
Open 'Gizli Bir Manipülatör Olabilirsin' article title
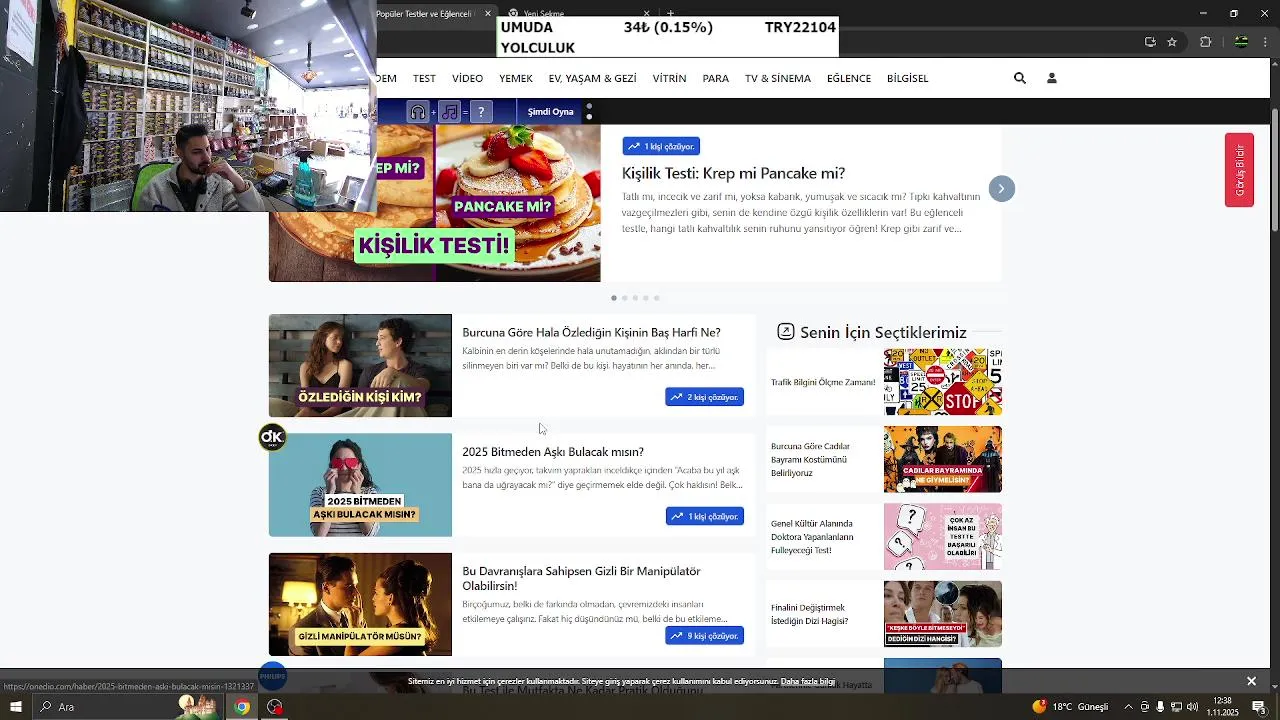point(581,578)
